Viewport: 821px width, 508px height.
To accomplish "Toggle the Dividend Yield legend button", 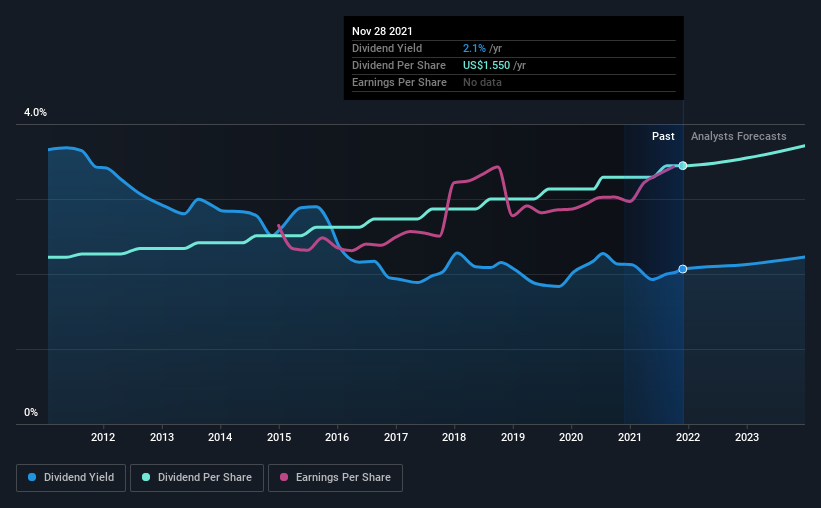I will point(71,478).
